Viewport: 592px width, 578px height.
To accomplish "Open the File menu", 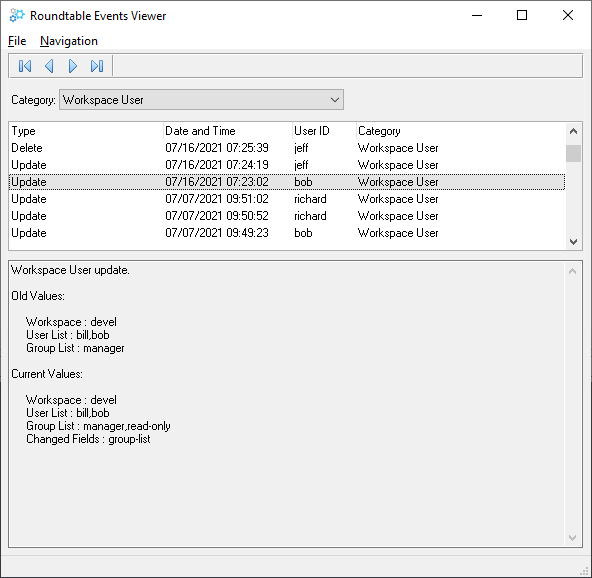I will [x=17, y=41].
